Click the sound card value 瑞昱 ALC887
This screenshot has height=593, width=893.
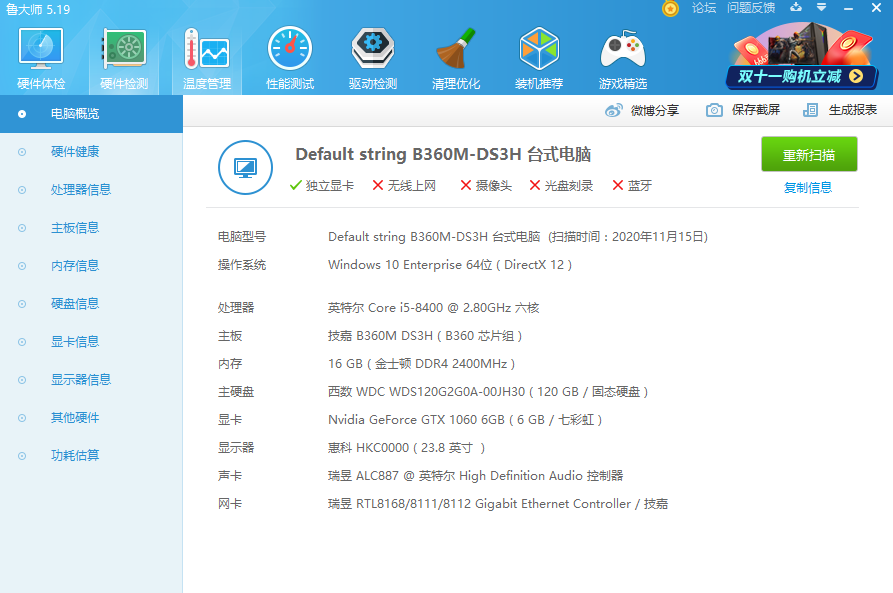[476, 476]
